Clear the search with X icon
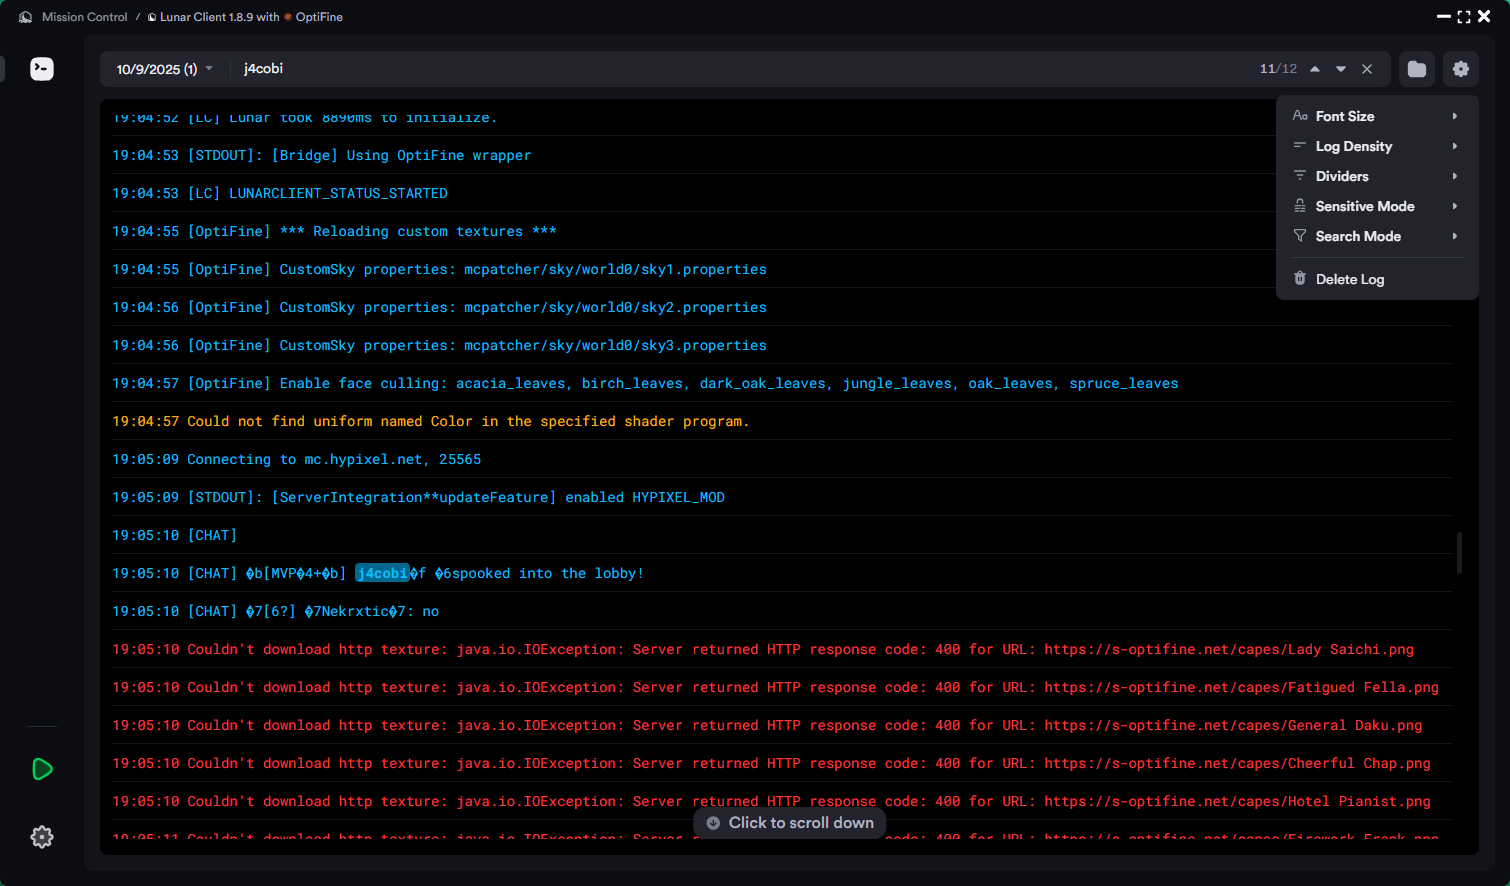The height and width of the screenshot is (886, 1510). [1367, 69]
